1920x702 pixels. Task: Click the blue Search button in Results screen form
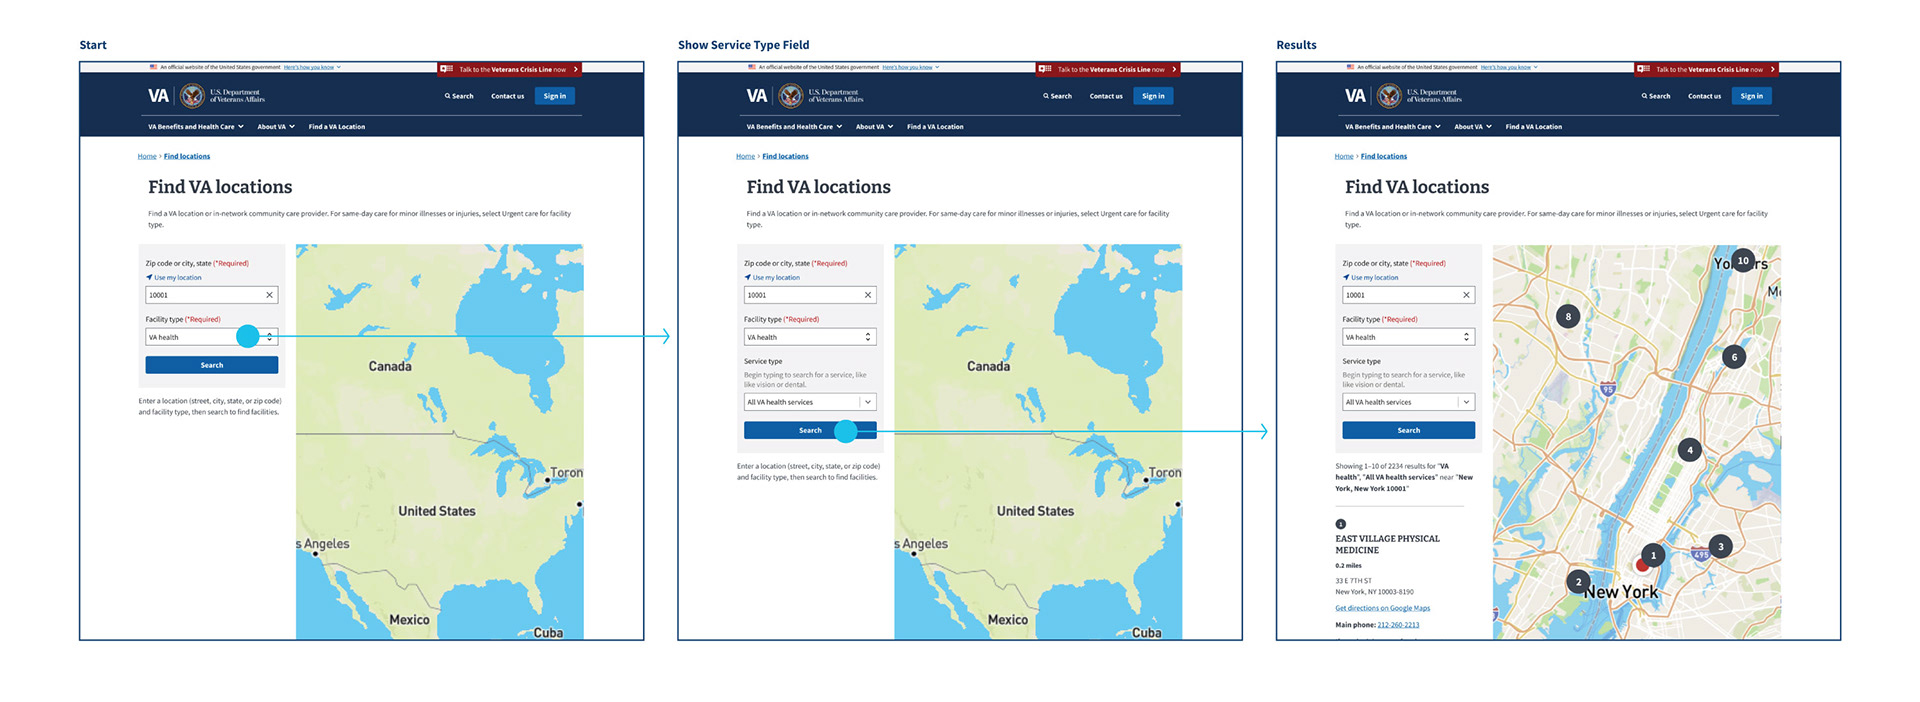pyautogui.click(x=1408, y=430)
